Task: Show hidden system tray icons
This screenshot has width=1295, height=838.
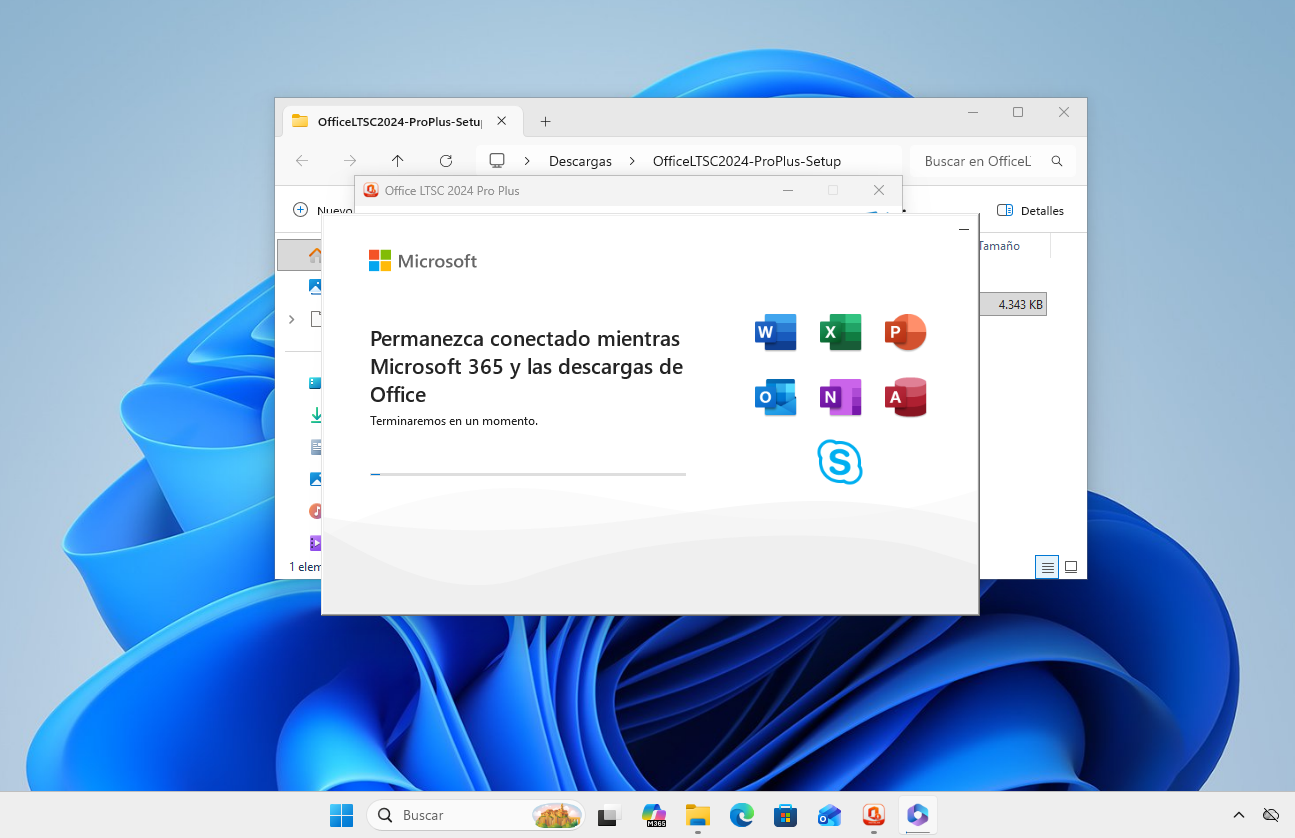Action: [x=1238, y=815]
